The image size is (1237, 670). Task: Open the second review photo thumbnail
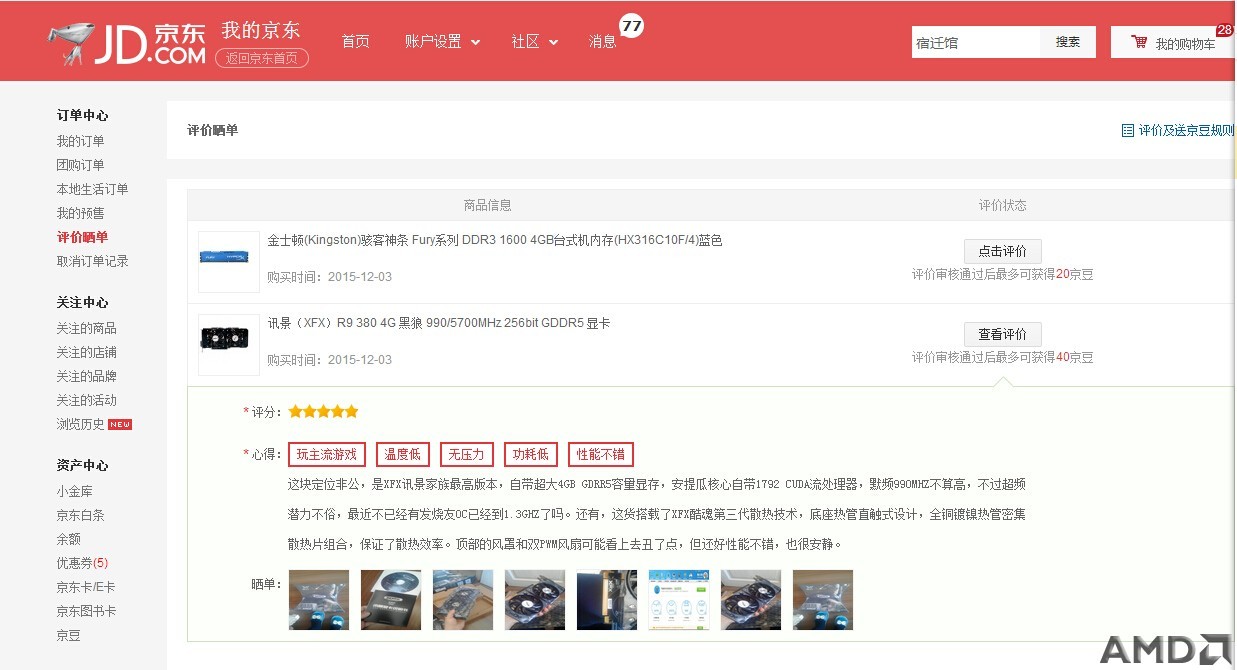[391, 600]
